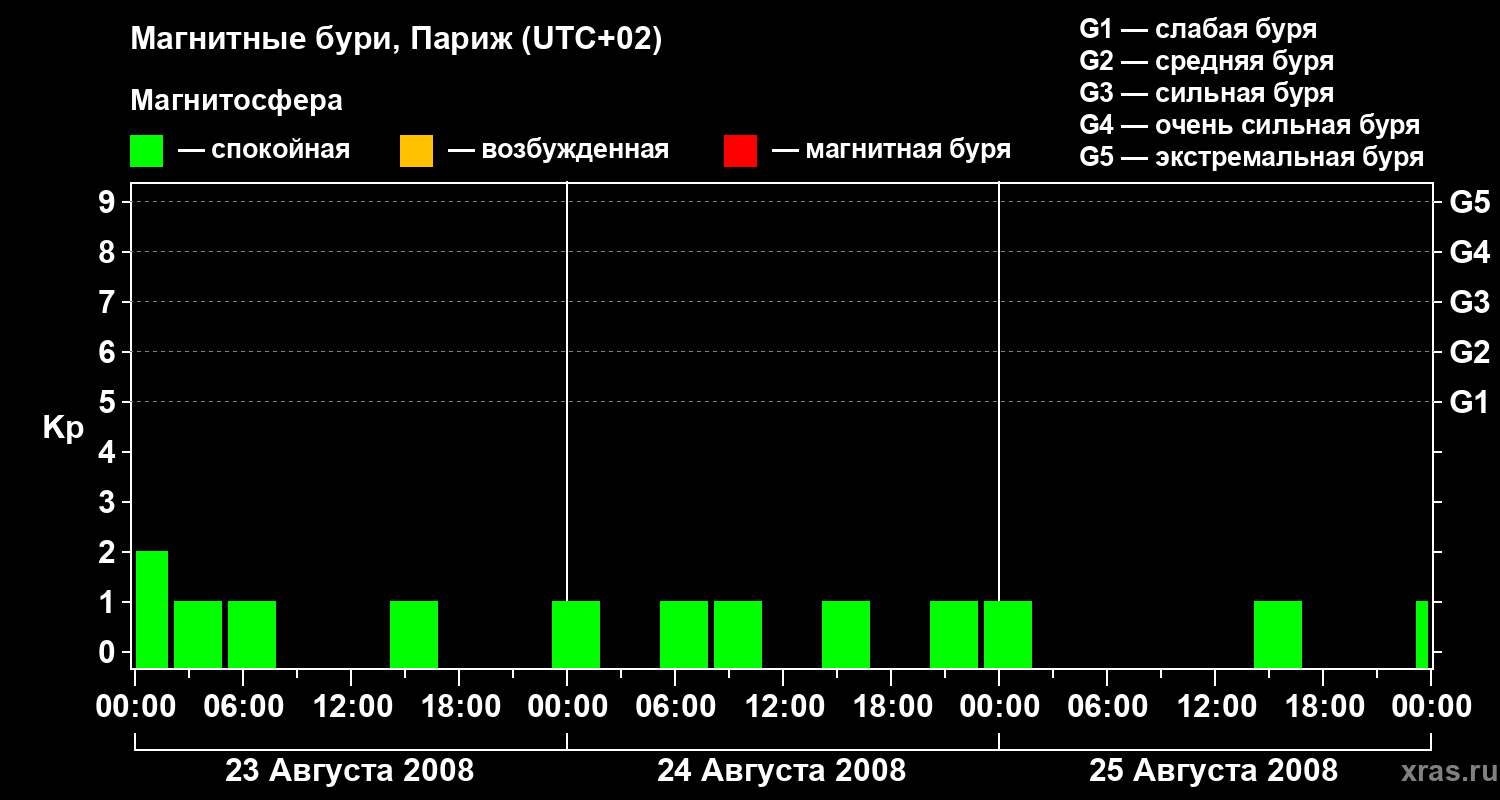Click the green bar near 21:00 on 24 August

954,634
